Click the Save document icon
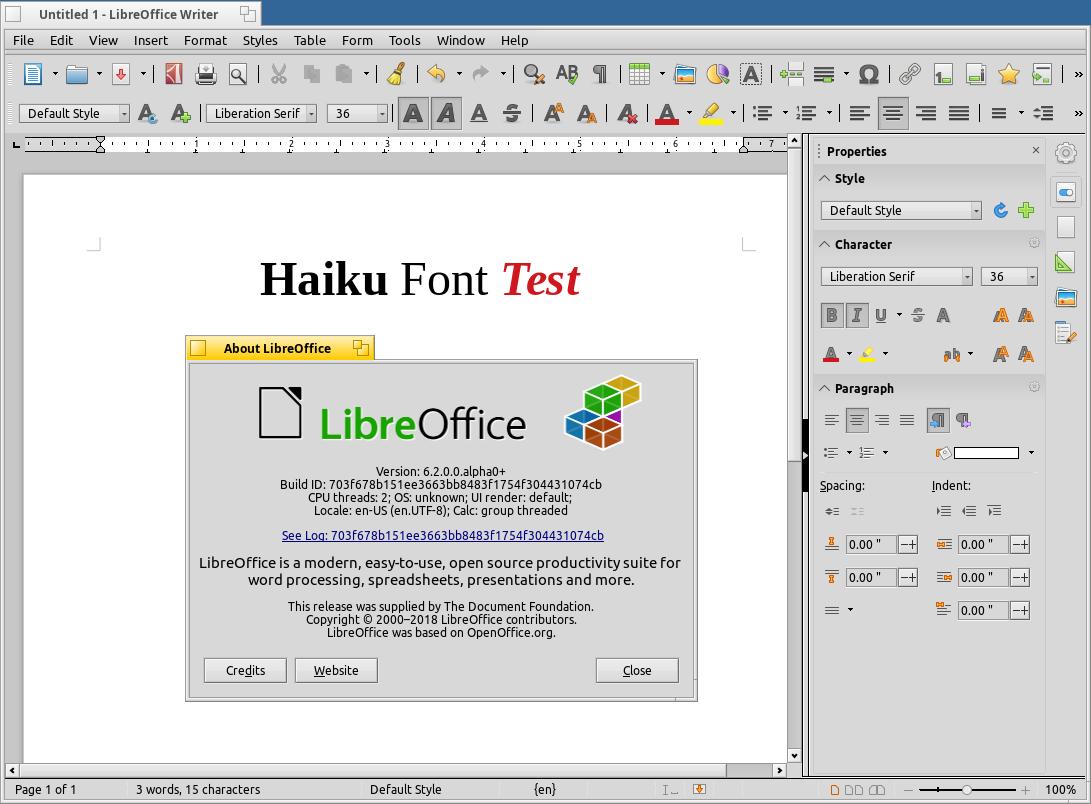This screenshot has width=1091, height=804. tap(121, 74)
